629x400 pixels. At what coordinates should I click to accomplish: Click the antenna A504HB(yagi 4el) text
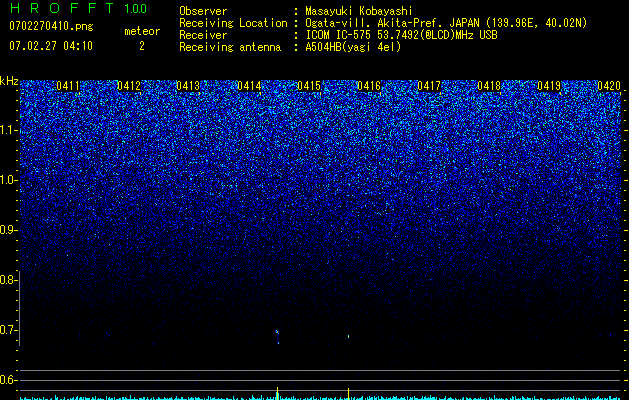pyautogui.click(x=353, y=47)
